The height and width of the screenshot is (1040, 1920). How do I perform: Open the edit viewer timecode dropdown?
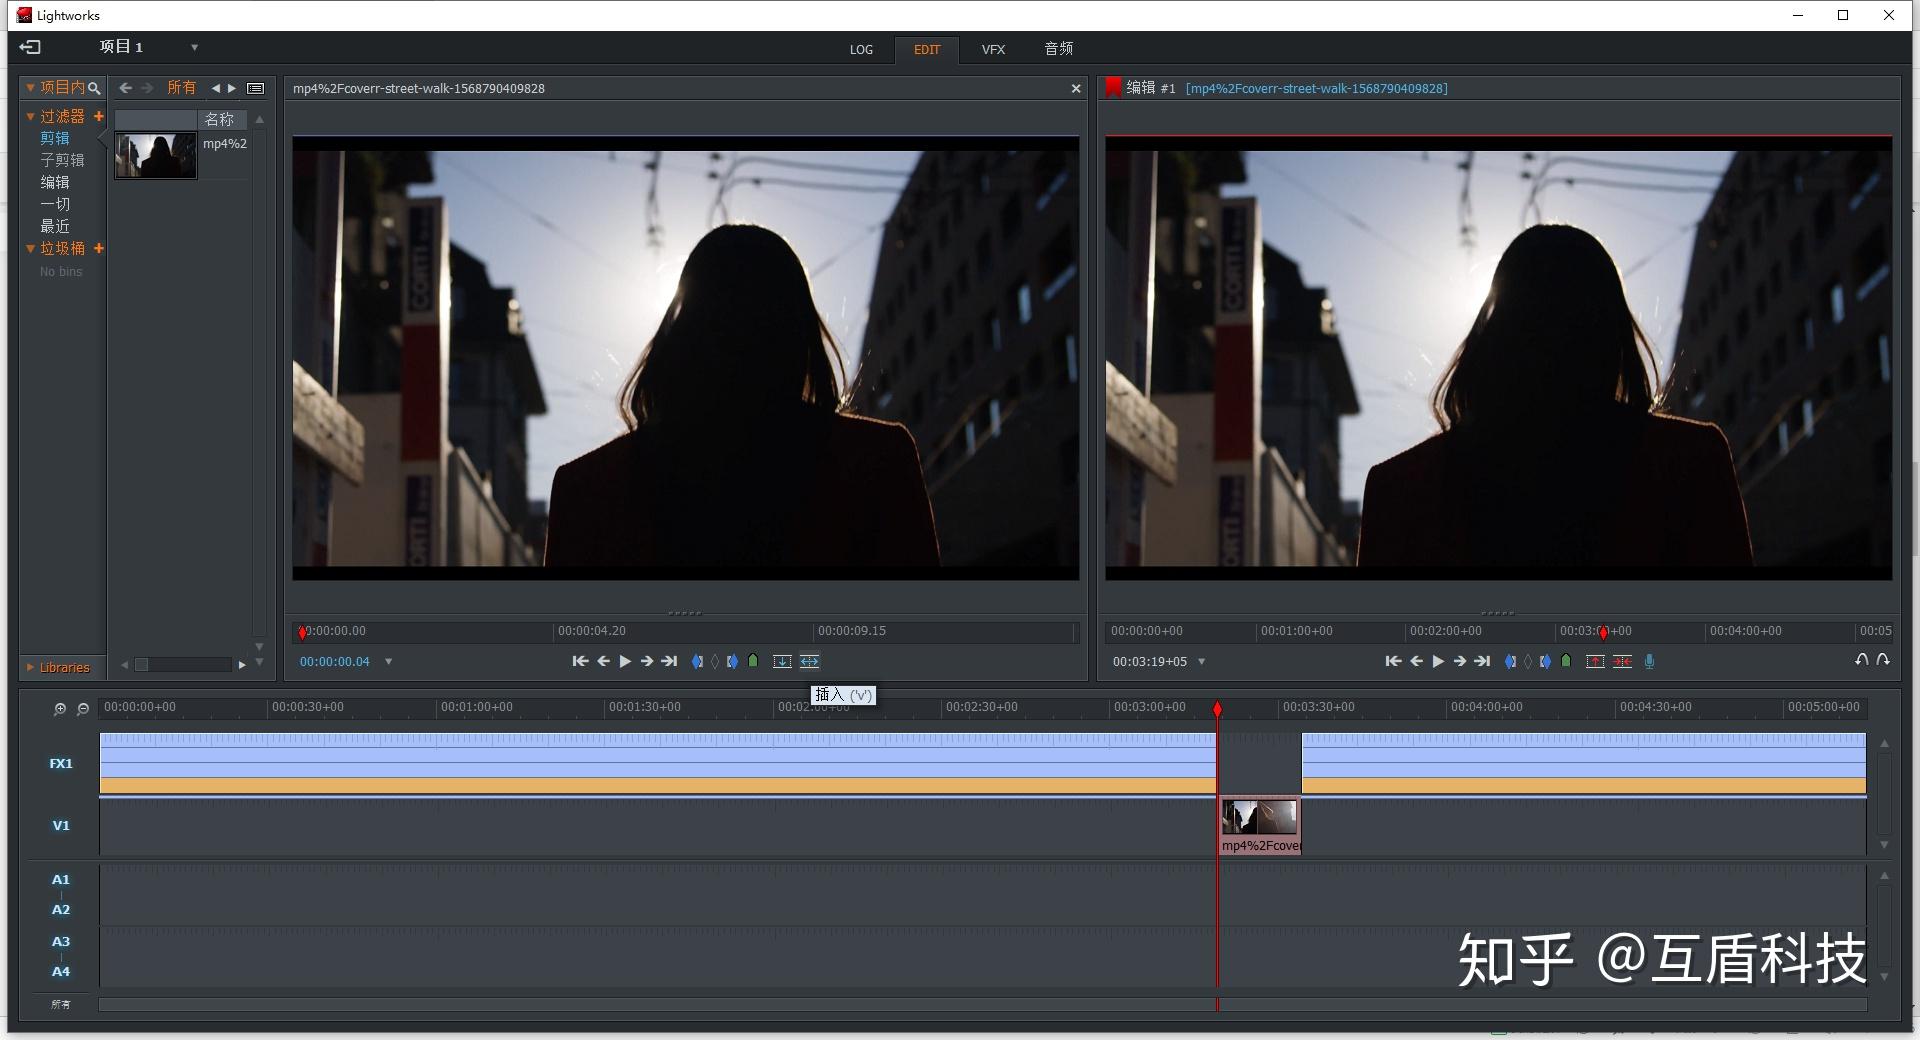1201,661
